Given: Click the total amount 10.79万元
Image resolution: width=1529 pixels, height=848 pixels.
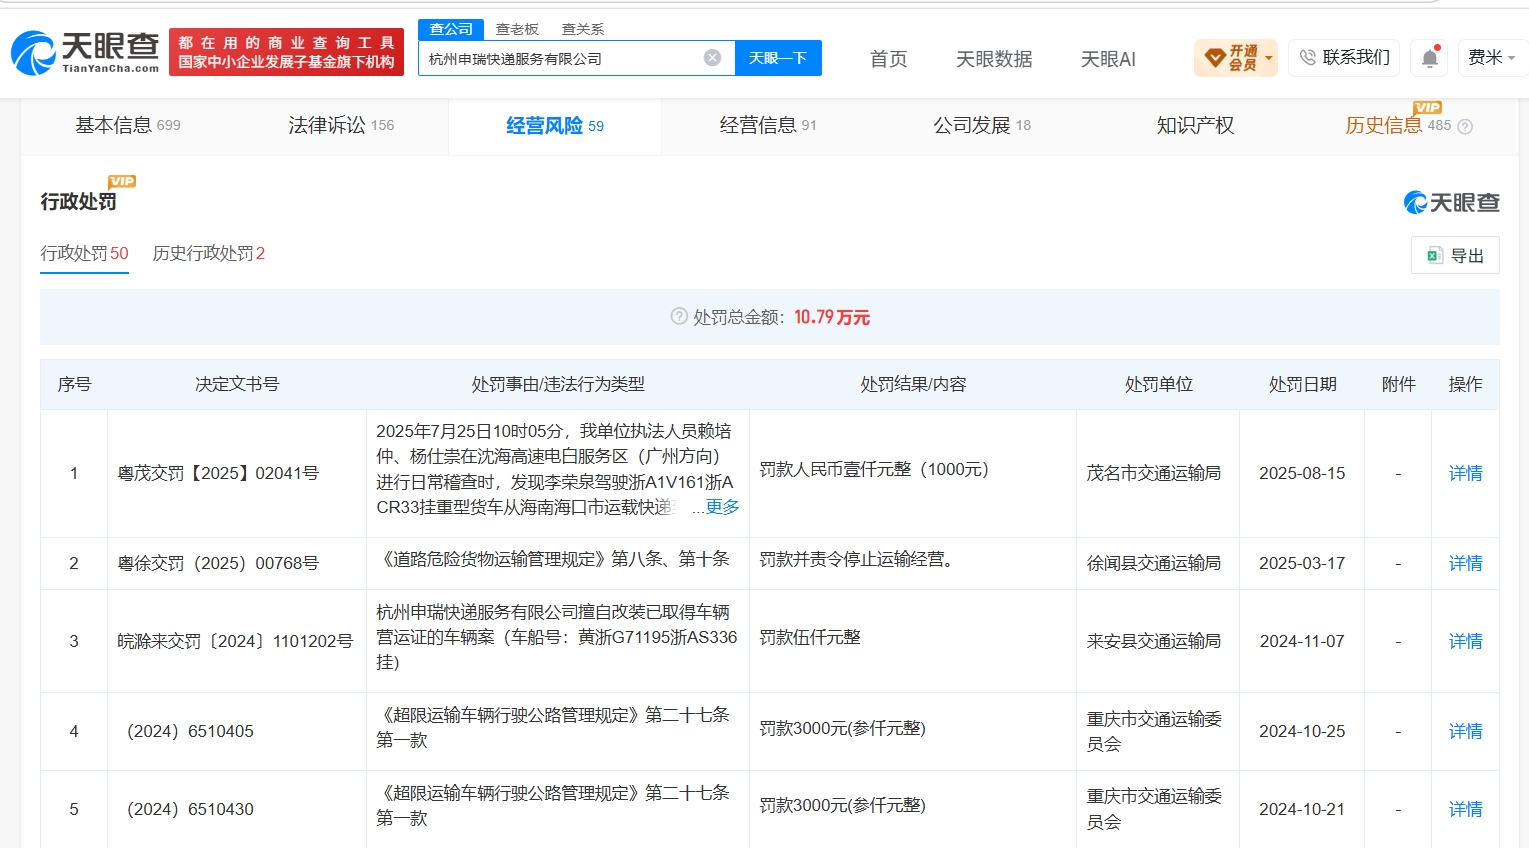Looking at the screenshot, I should click(832, 317).
